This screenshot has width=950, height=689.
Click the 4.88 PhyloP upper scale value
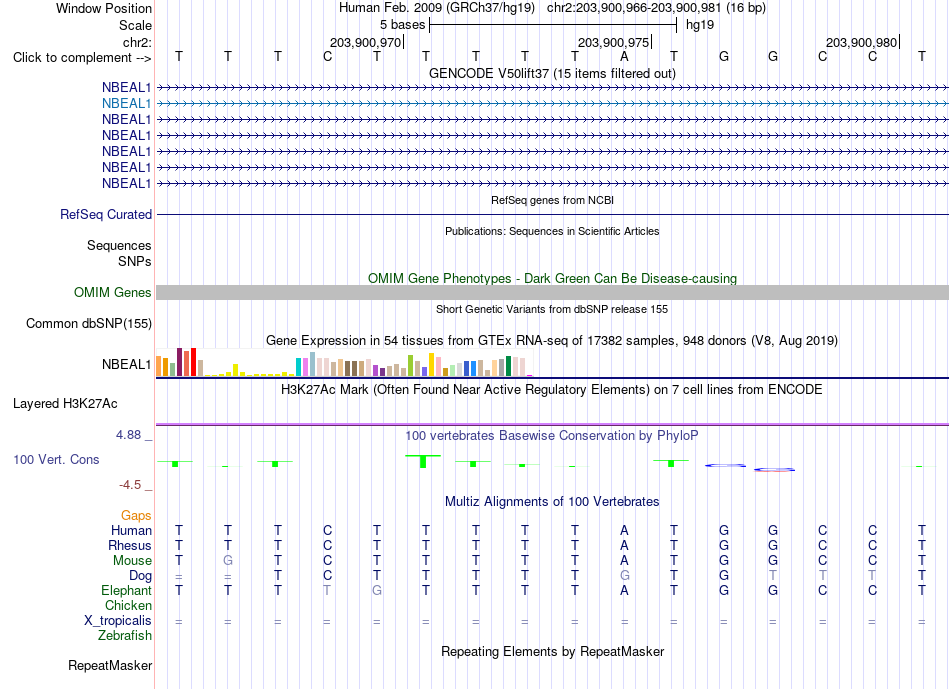[x=128, y=434]
